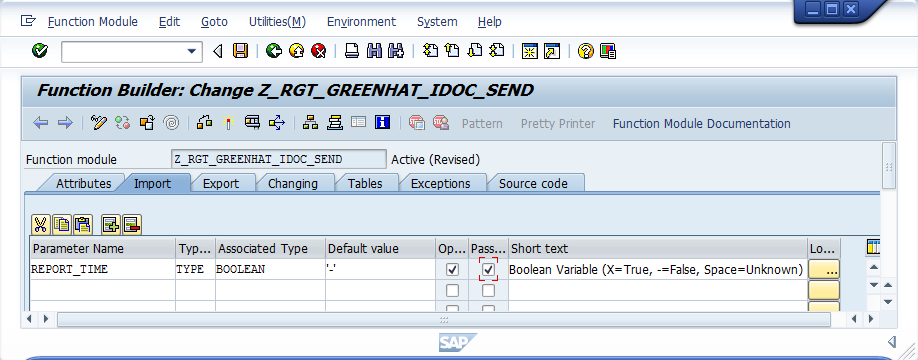The height and width of the screenshot is (360, 918).
Task: Click the blue Information icon
Action: click(x=383, y=122)
